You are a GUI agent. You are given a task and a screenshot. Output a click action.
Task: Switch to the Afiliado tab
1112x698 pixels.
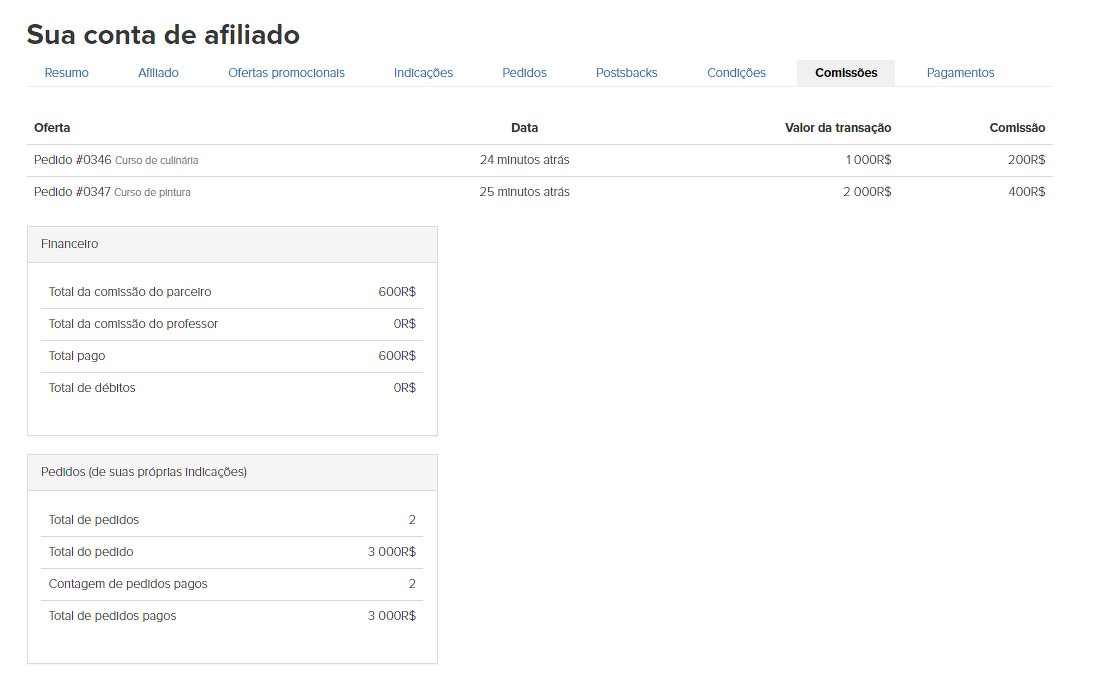(158, 73)
